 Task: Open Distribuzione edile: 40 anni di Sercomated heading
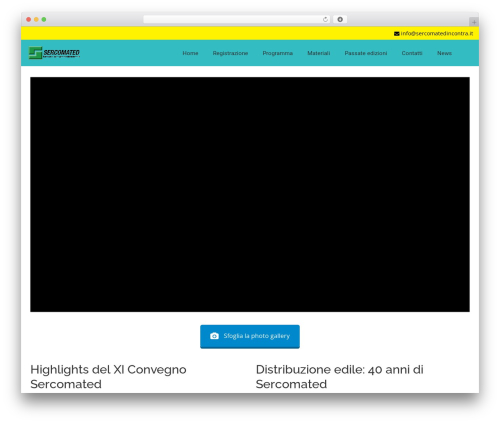[x=340, y=377]
